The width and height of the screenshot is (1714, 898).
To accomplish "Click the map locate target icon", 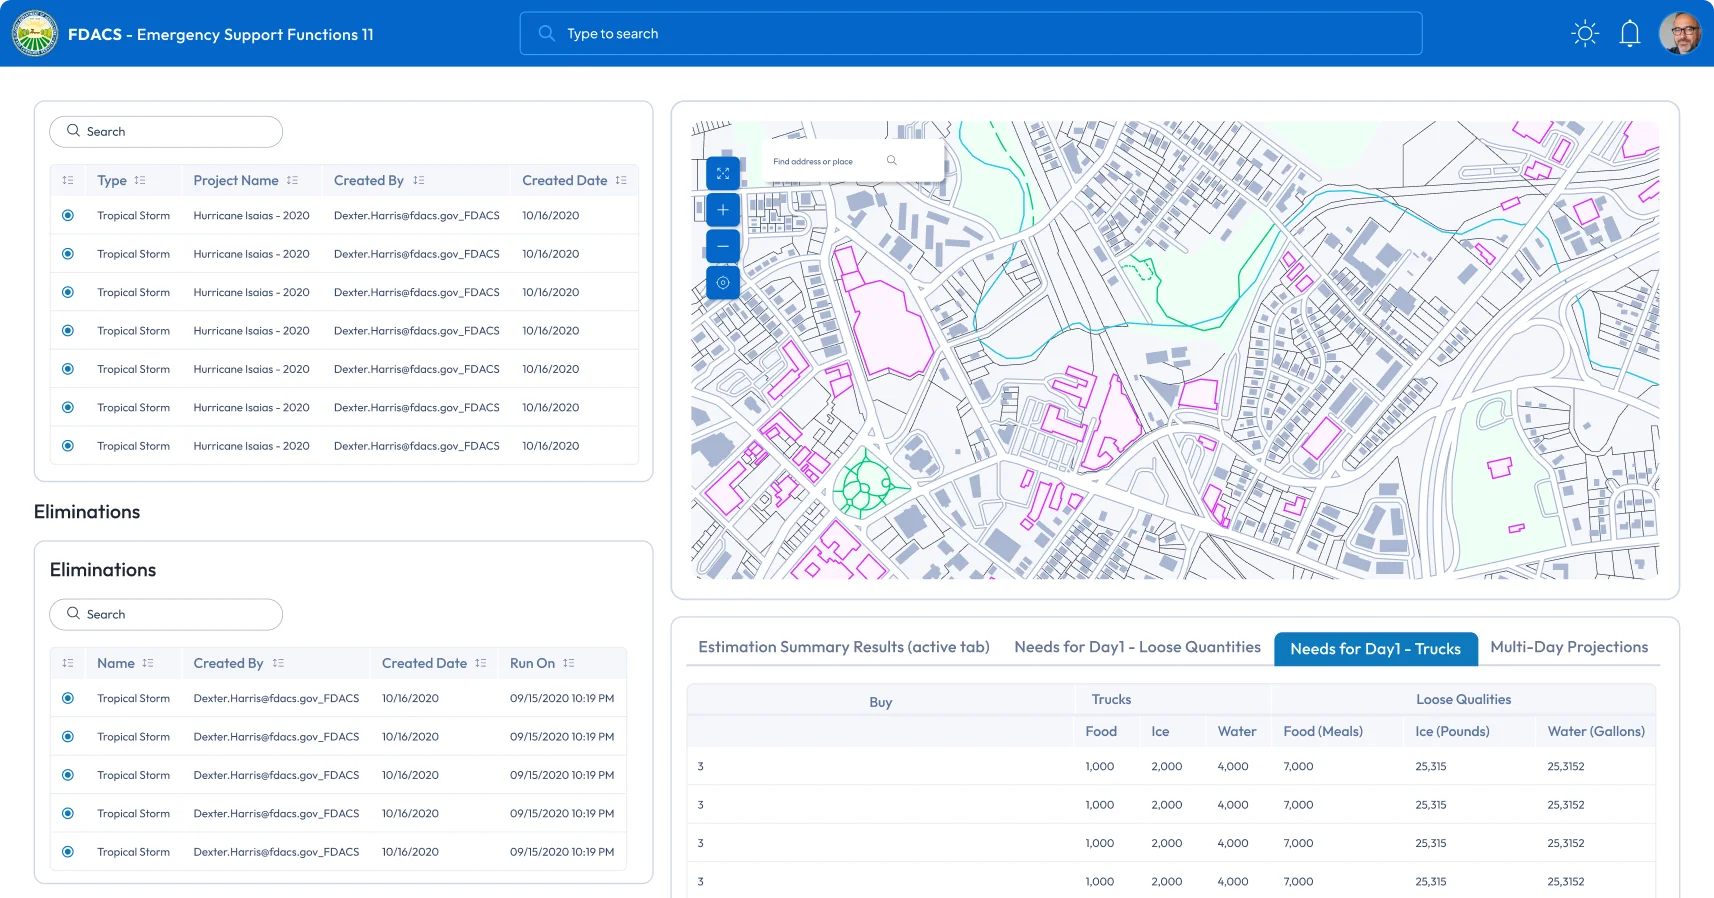I will coord(723,283).
